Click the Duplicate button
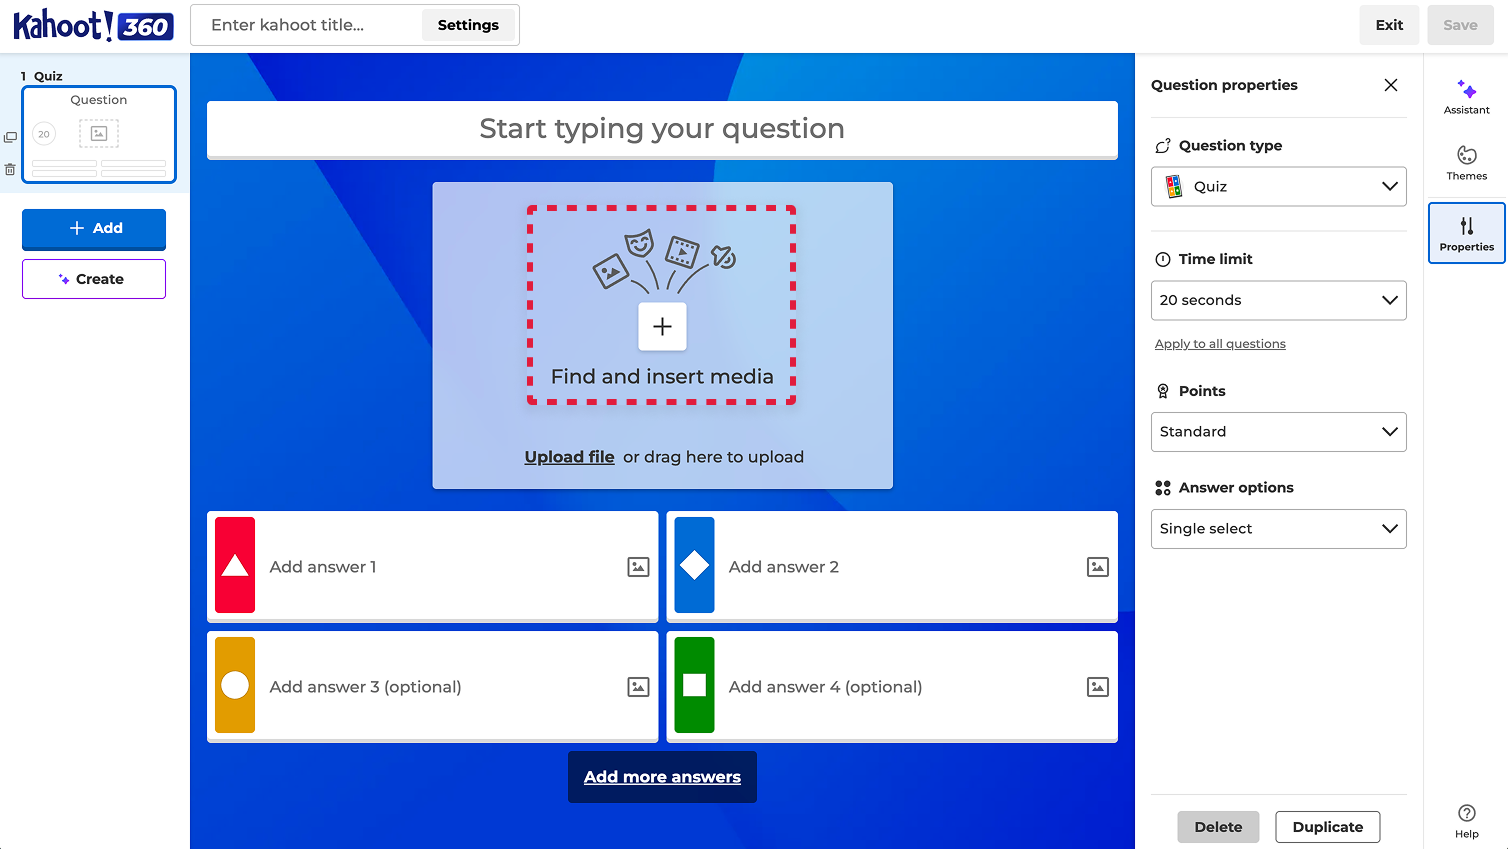The height and width of the screenshot is (849, 1508). pos(1327,827)
